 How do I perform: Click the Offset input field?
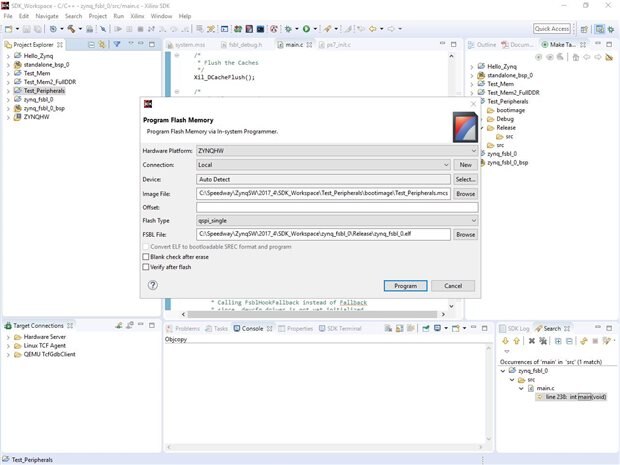tap(337, 207)
